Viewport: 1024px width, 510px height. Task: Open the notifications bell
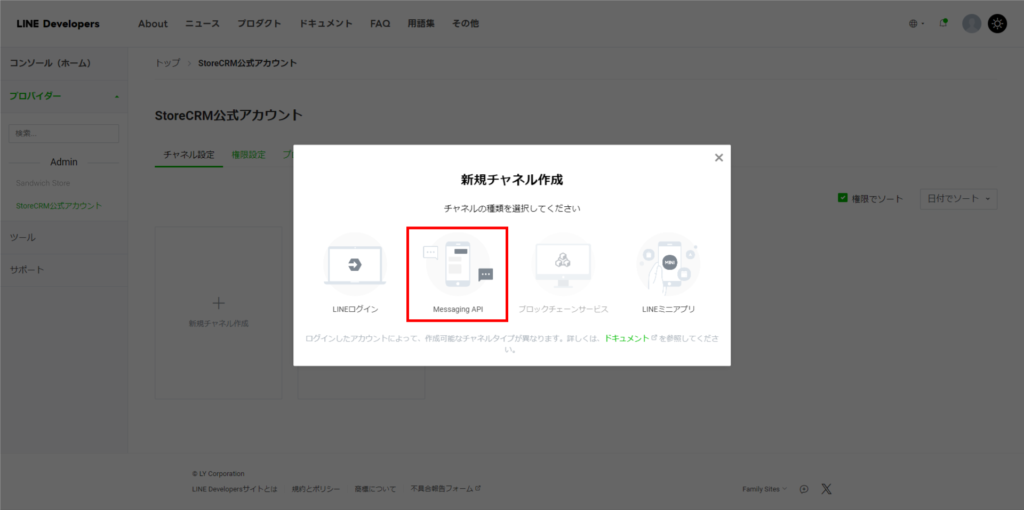click(943, 23)
